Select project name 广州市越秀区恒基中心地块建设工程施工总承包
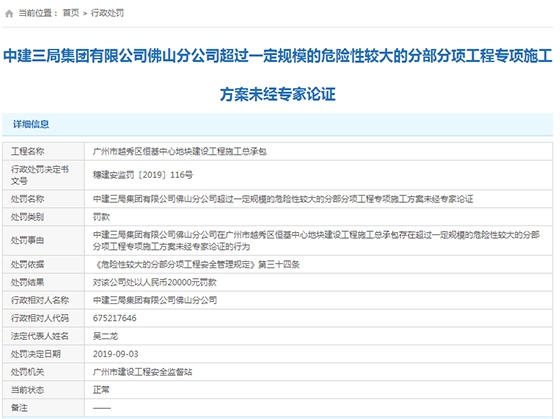 tap(180, 151)
